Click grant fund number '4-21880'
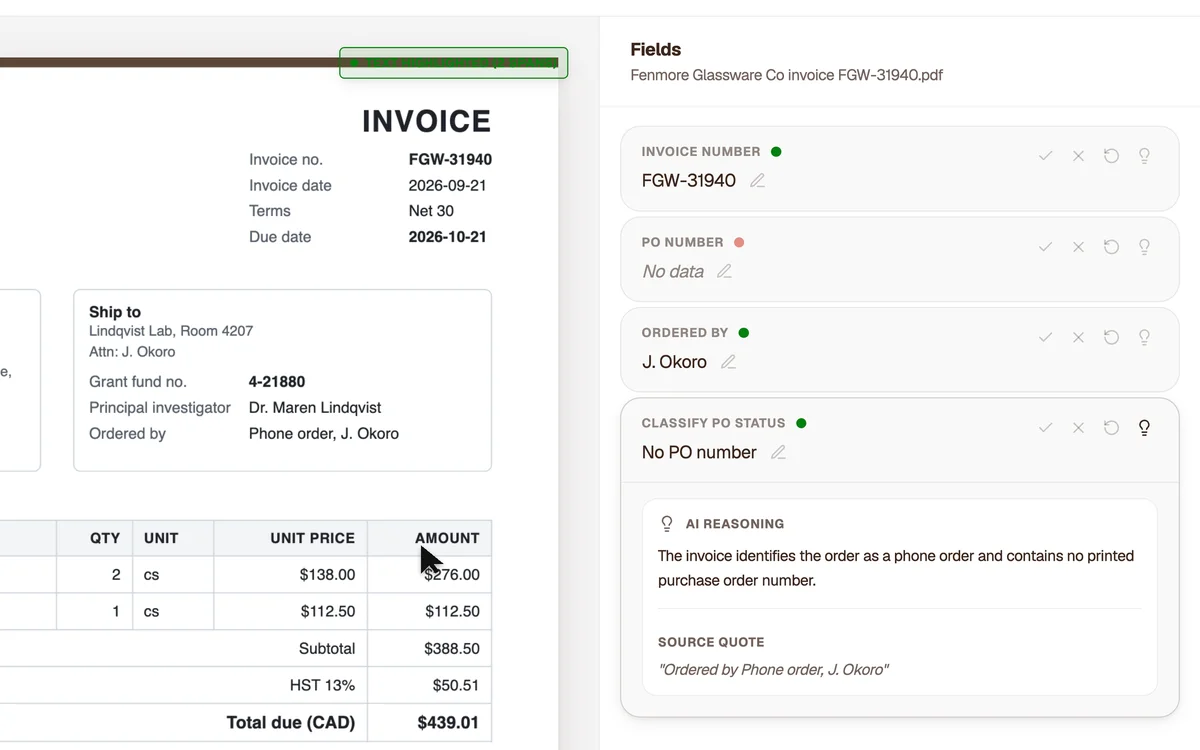The height and width of the screenshot is (750, 1200). click(x=277, y=382)
